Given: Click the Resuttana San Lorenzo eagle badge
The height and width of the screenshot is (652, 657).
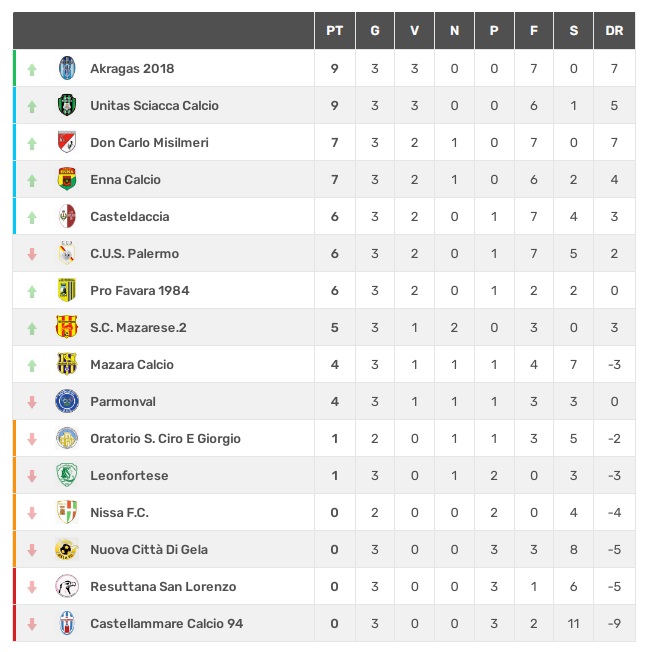Looking at the screenshot, I should 67,586.
